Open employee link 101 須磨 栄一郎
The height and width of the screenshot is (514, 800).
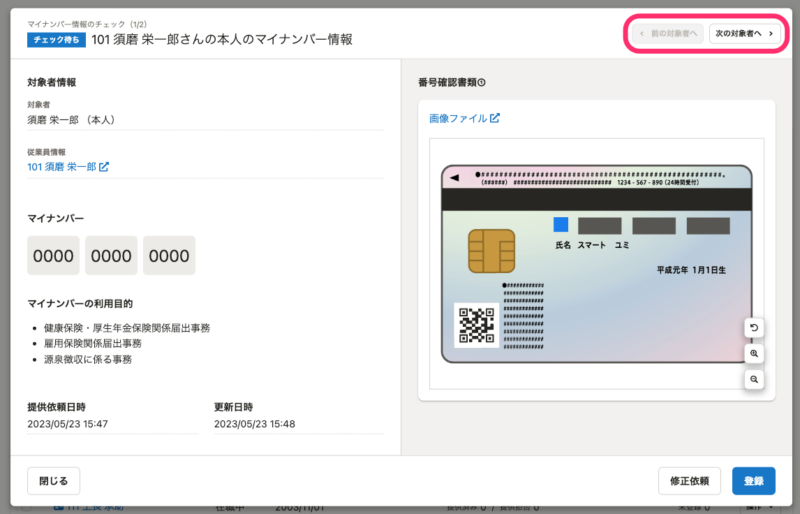pos(68,167)
